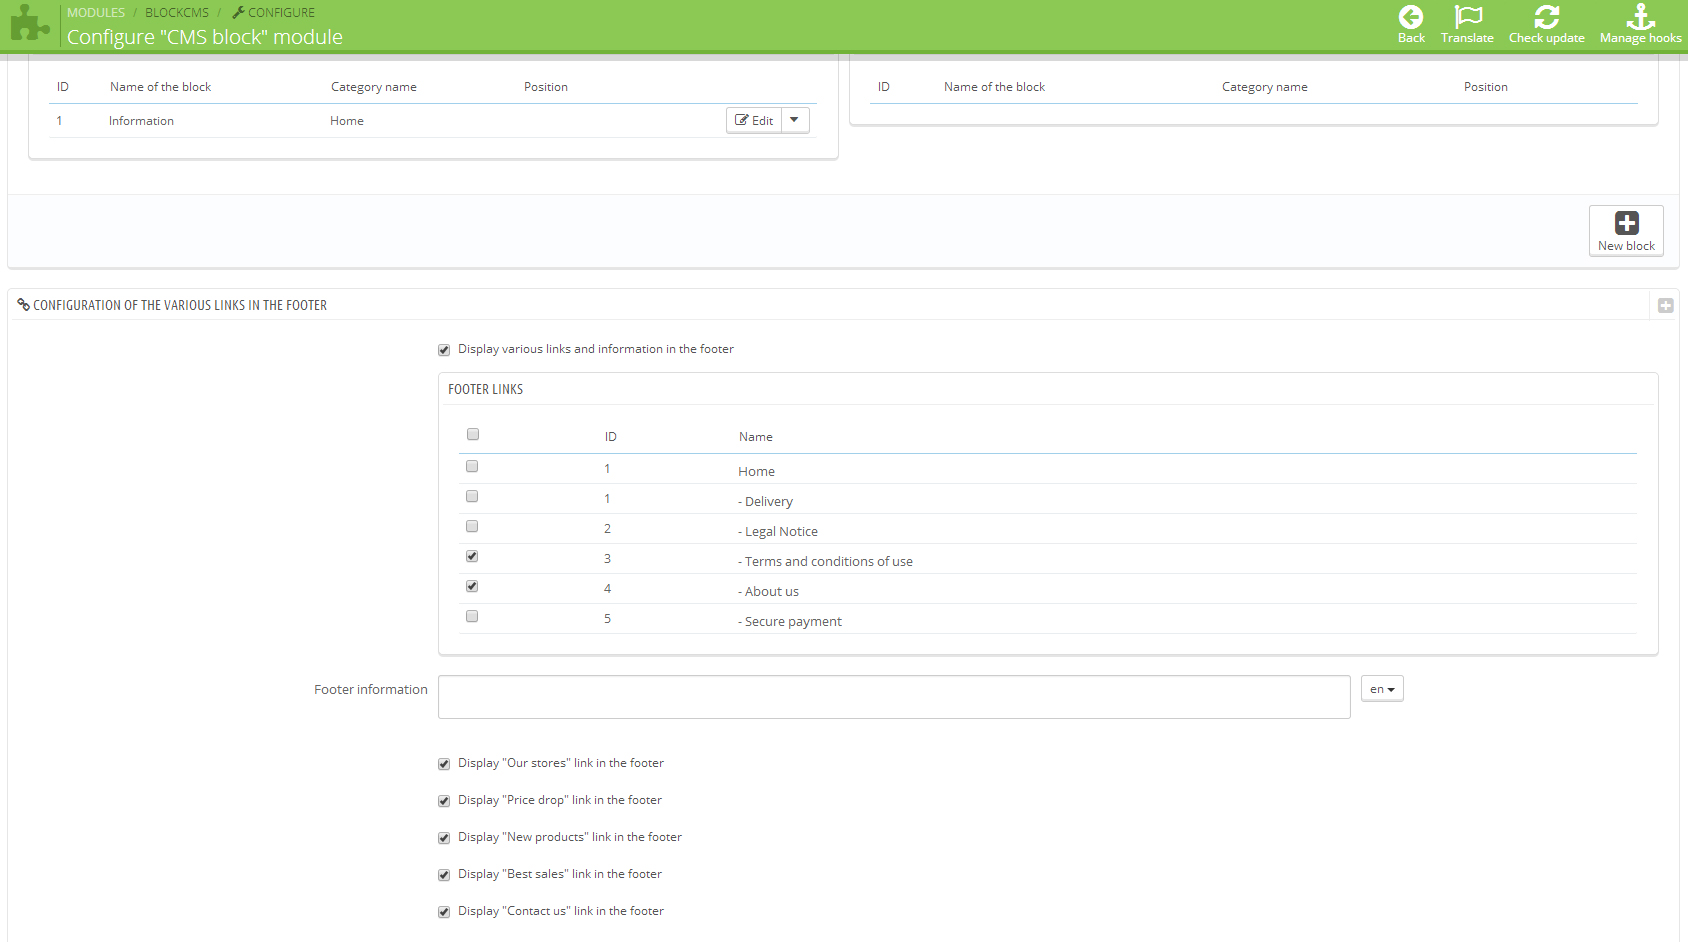
Task: Click the Back arrow icon
Action: [1410, 18]
